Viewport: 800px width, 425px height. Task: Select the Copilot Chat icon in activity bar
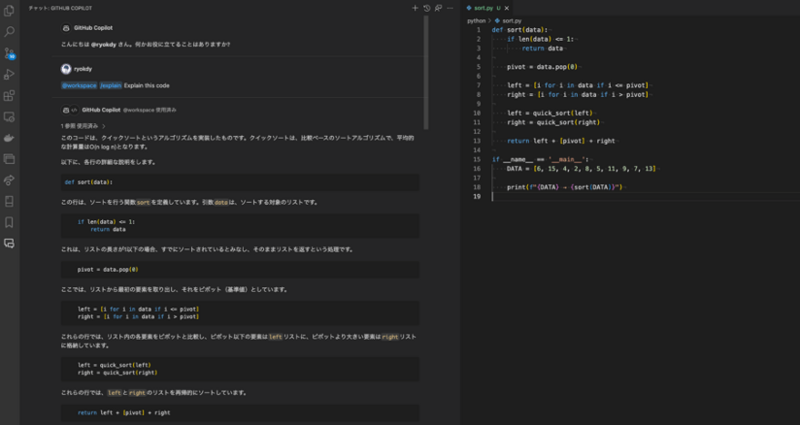[10, 243]
